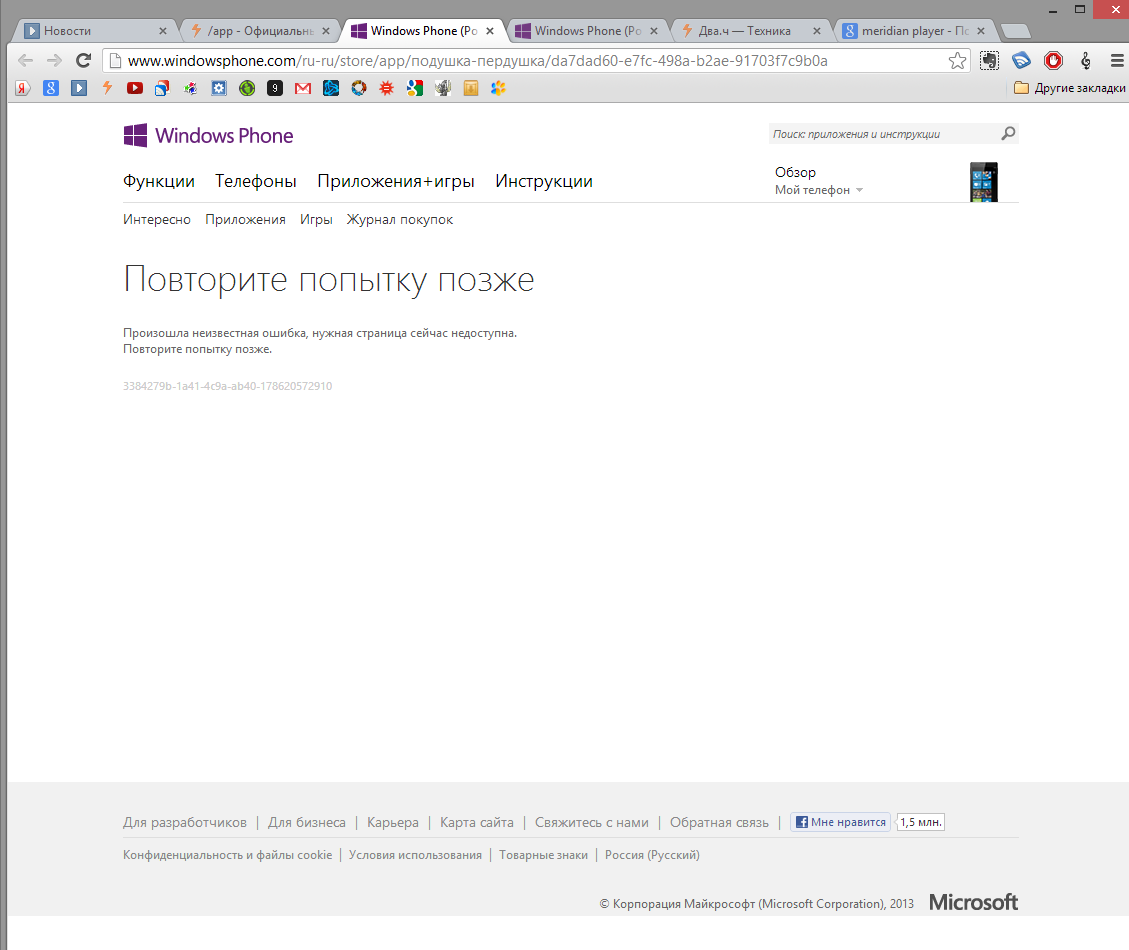Click the Evernote clipper extension icon

click(989, 61)
